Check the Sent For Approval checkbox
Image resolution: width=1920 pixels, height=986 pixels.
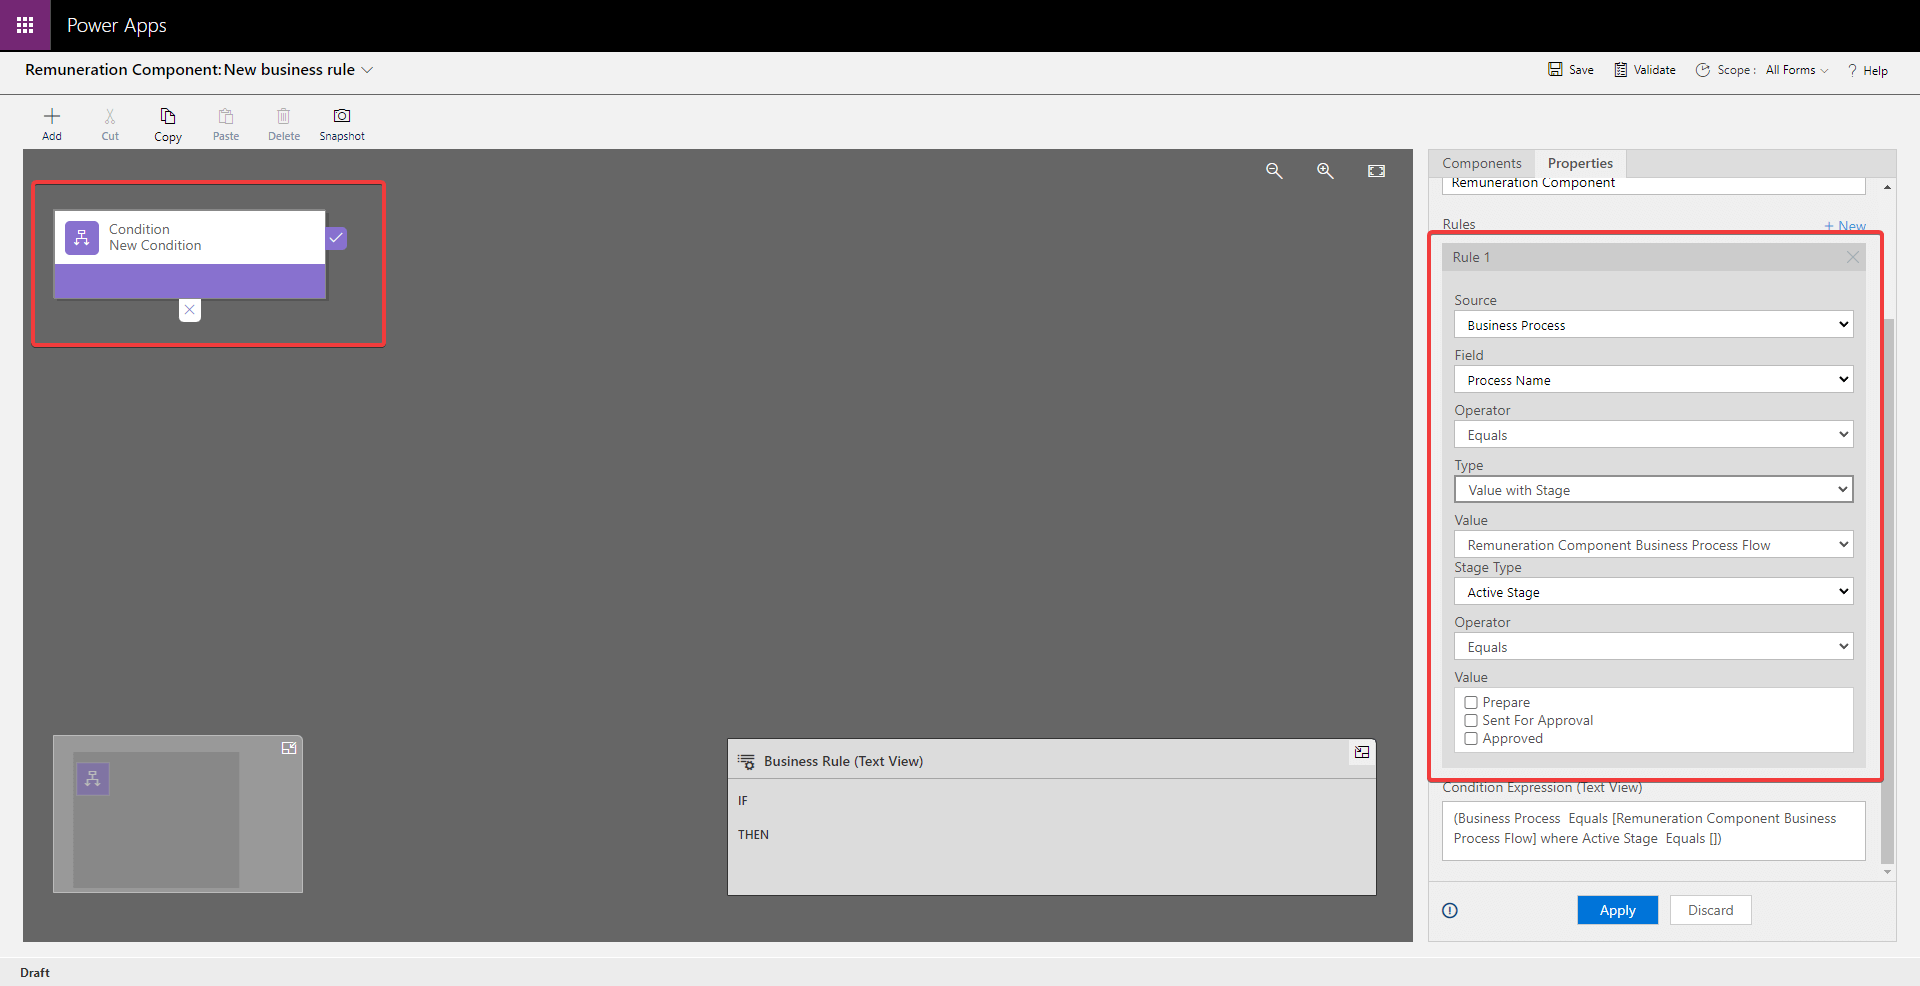1471,721
